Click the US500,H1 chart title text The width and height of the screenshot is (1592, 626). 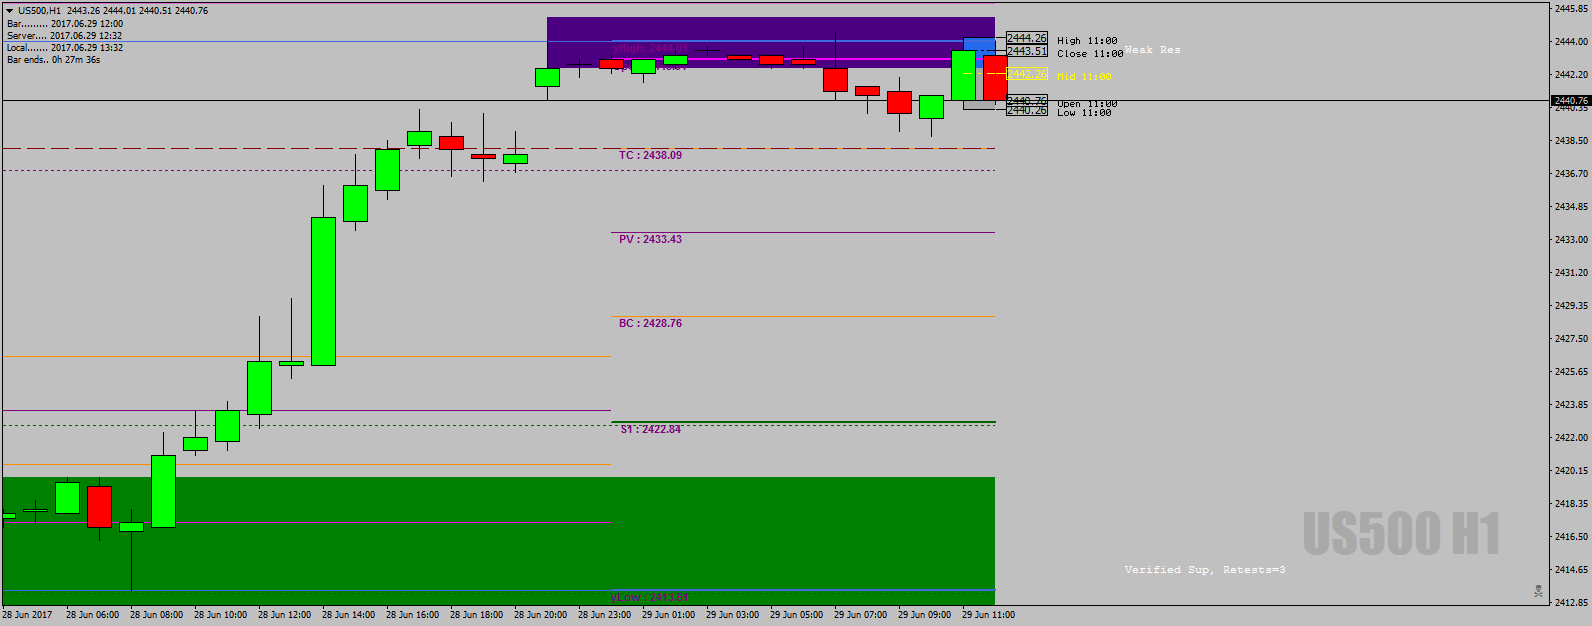pyautogui.click(x=39, y=11)
